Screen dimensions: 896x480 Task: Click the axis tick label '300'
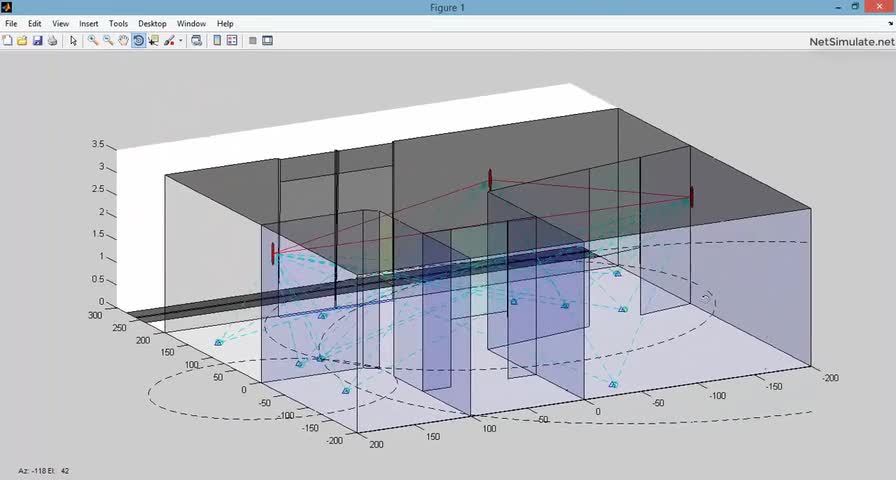point(95,315)
